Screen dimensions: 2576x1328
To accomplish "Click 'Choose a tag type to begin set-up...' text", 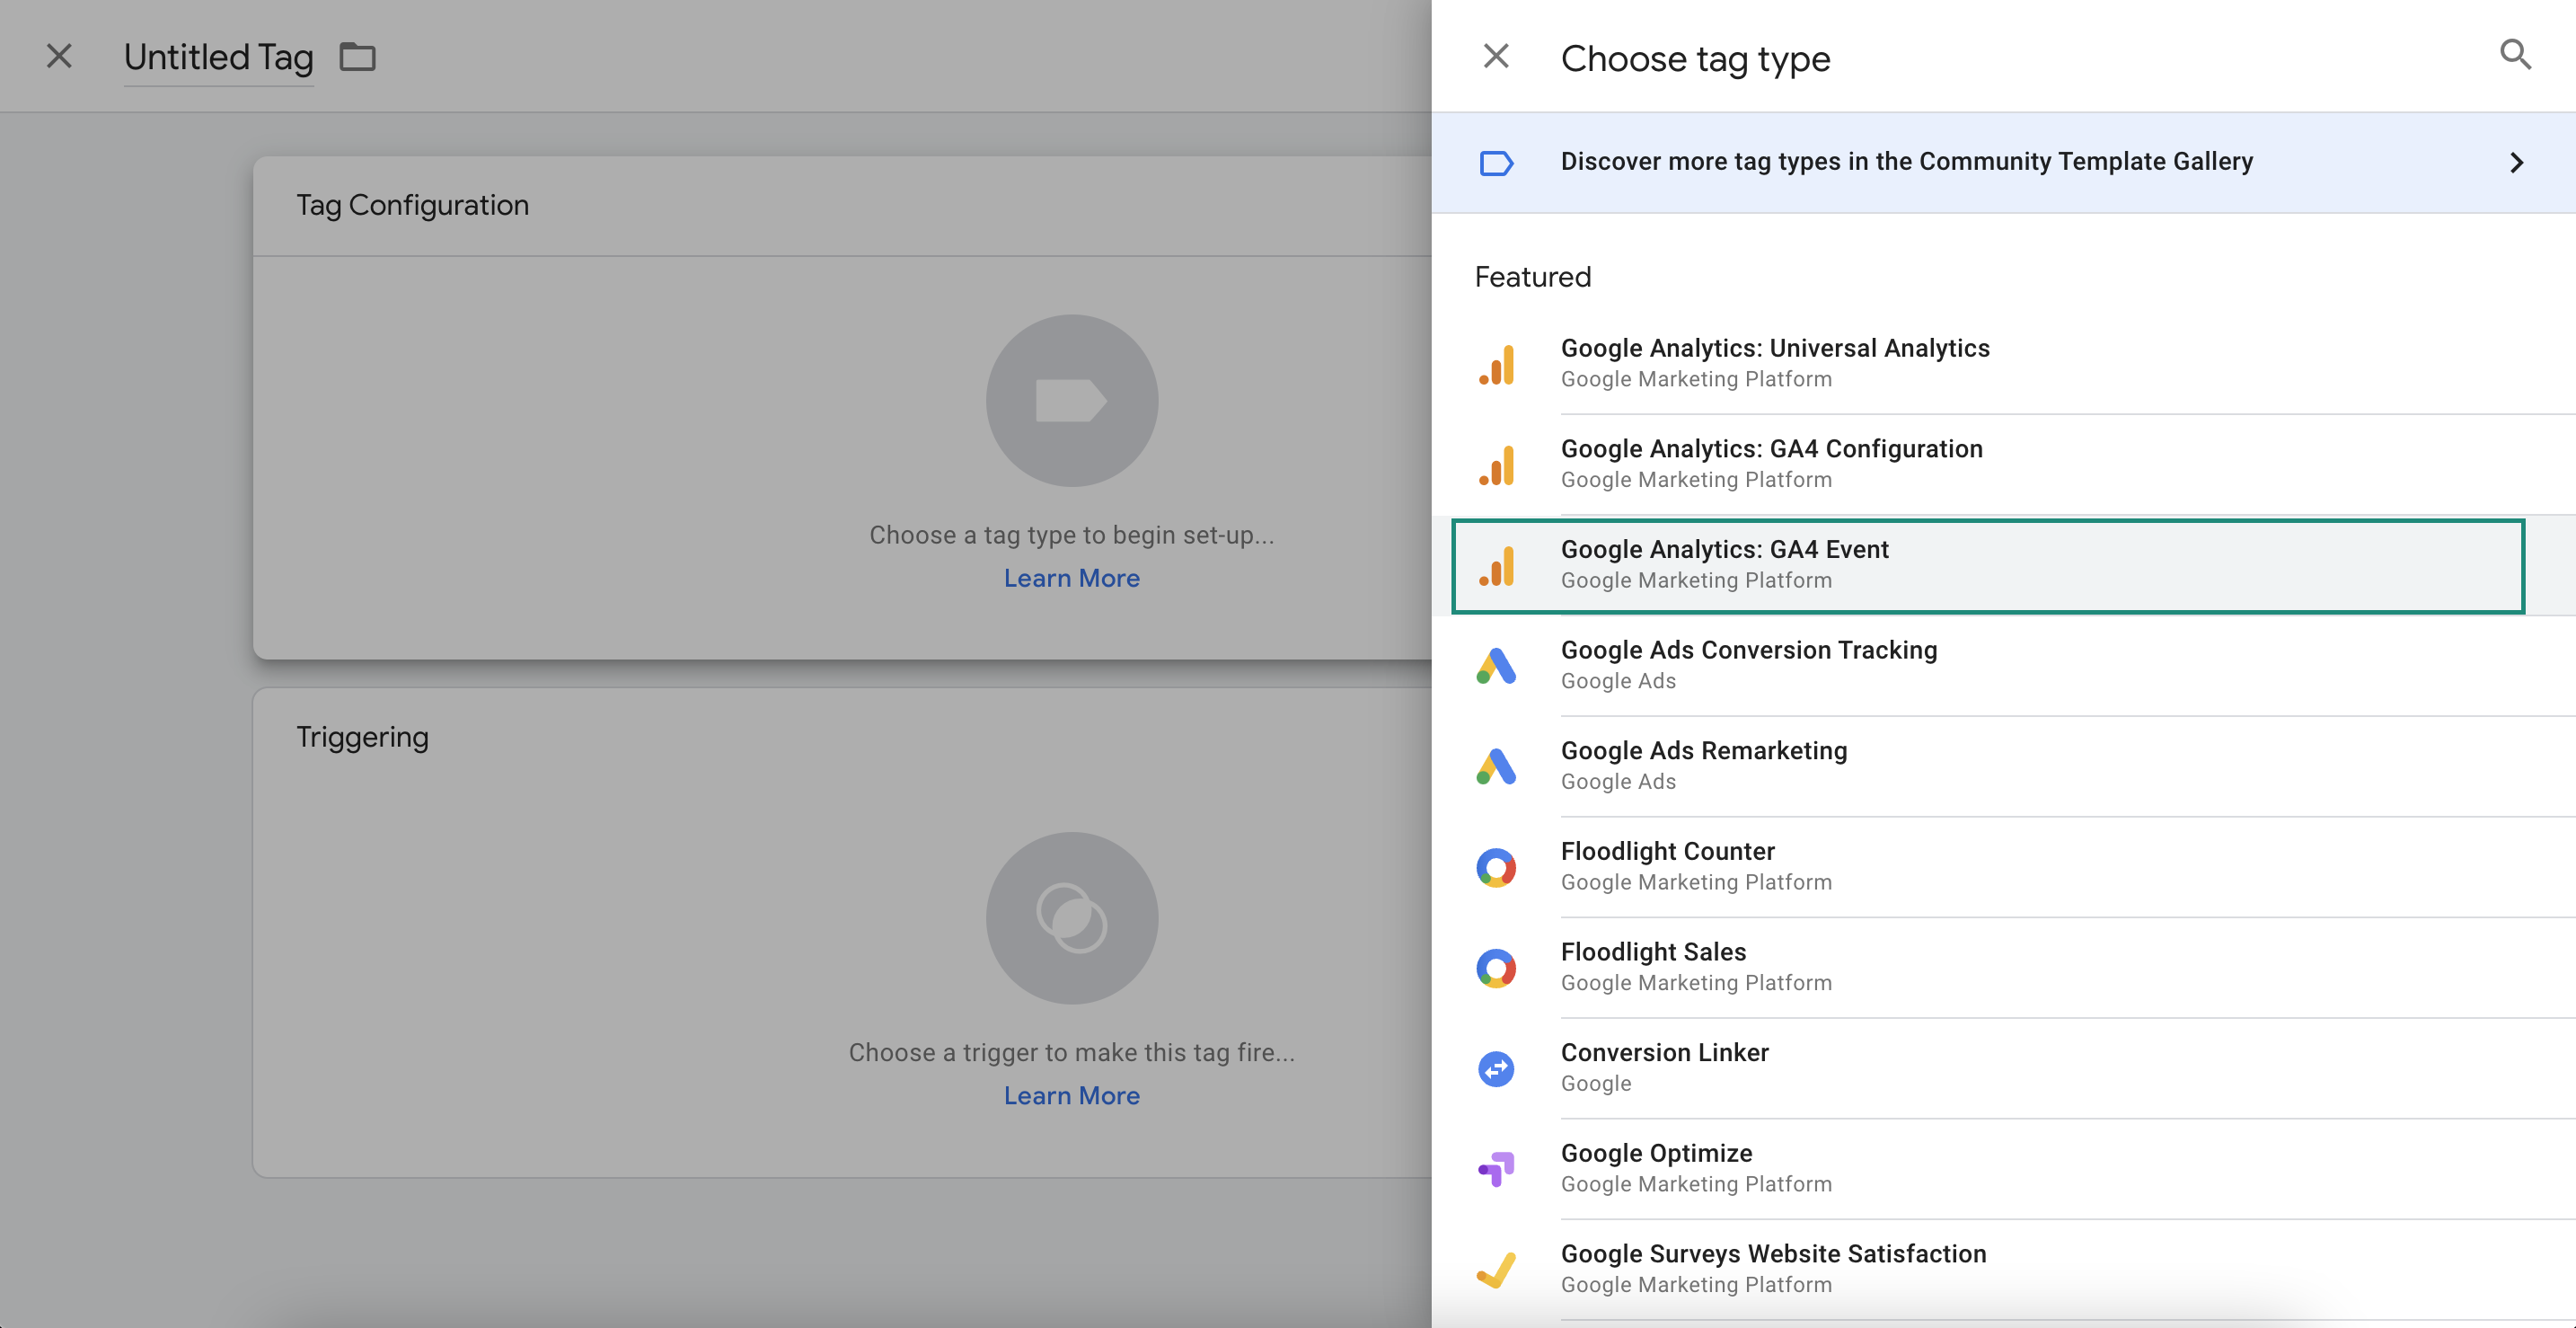I will pos(1072,535).
